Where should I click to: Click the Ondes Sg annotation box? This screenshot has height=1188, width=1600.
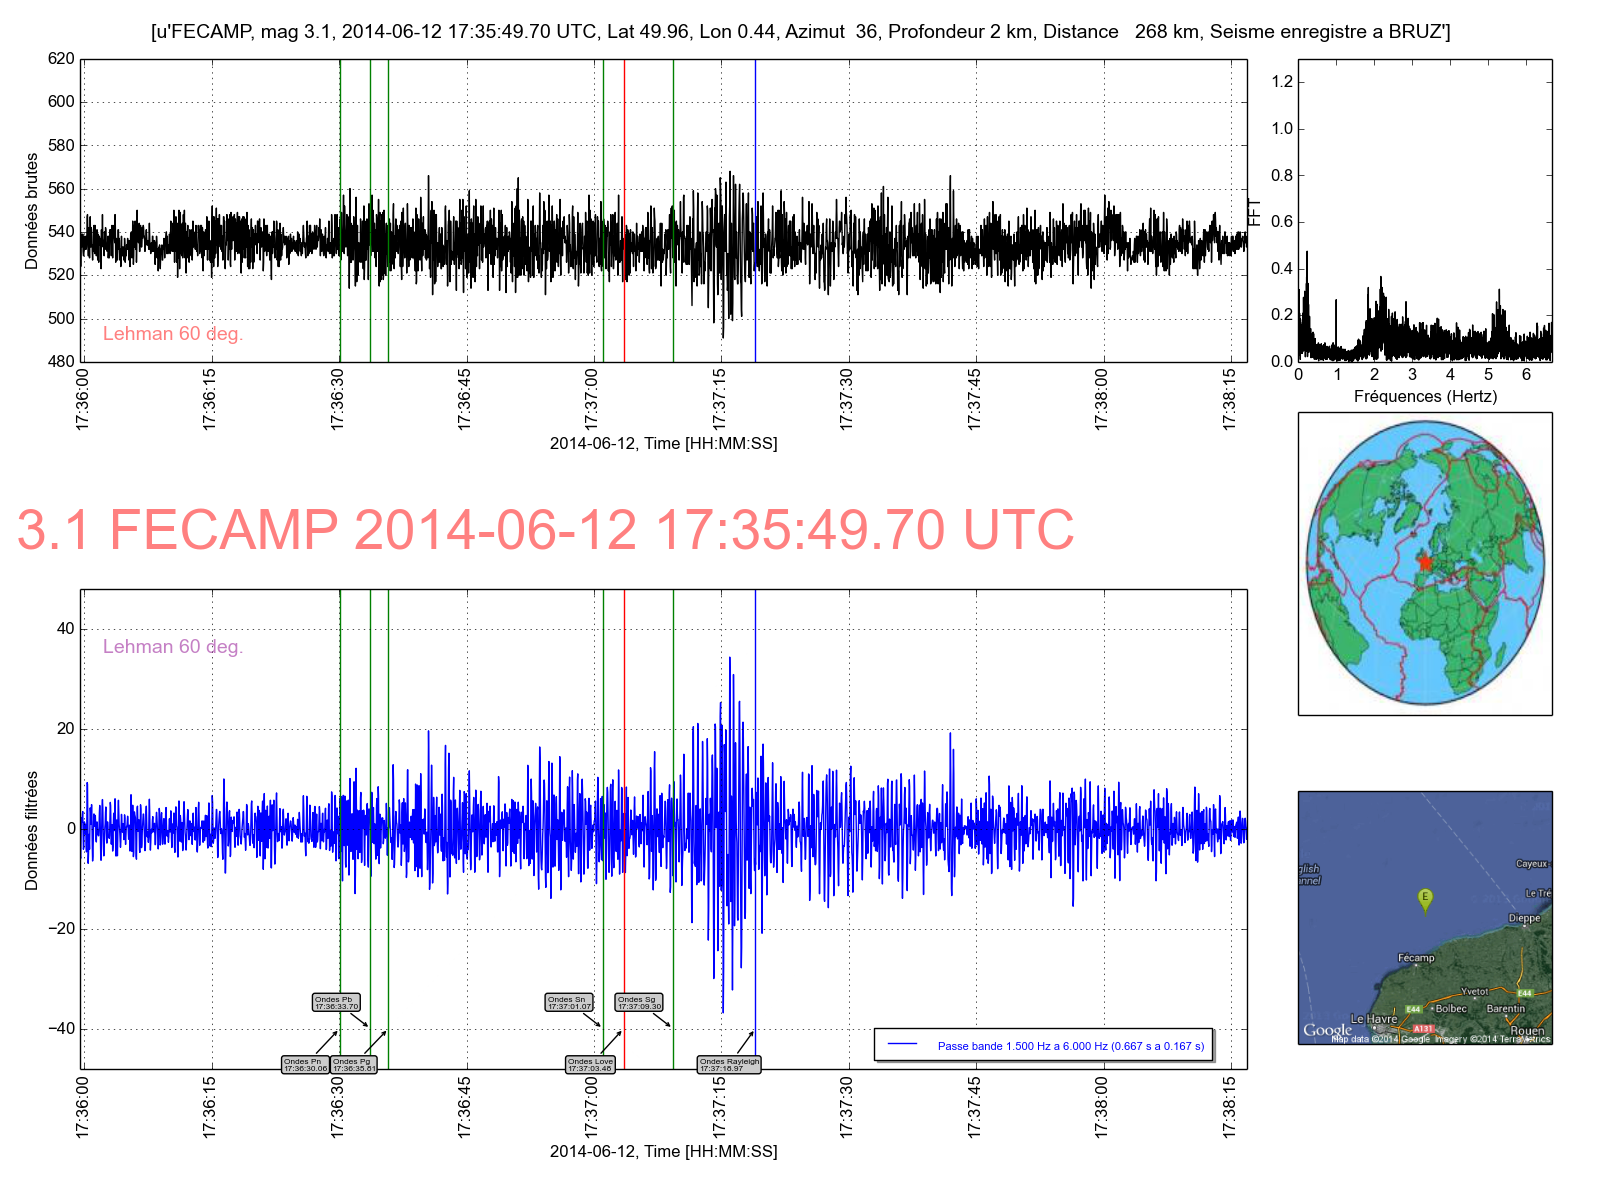639,1002
